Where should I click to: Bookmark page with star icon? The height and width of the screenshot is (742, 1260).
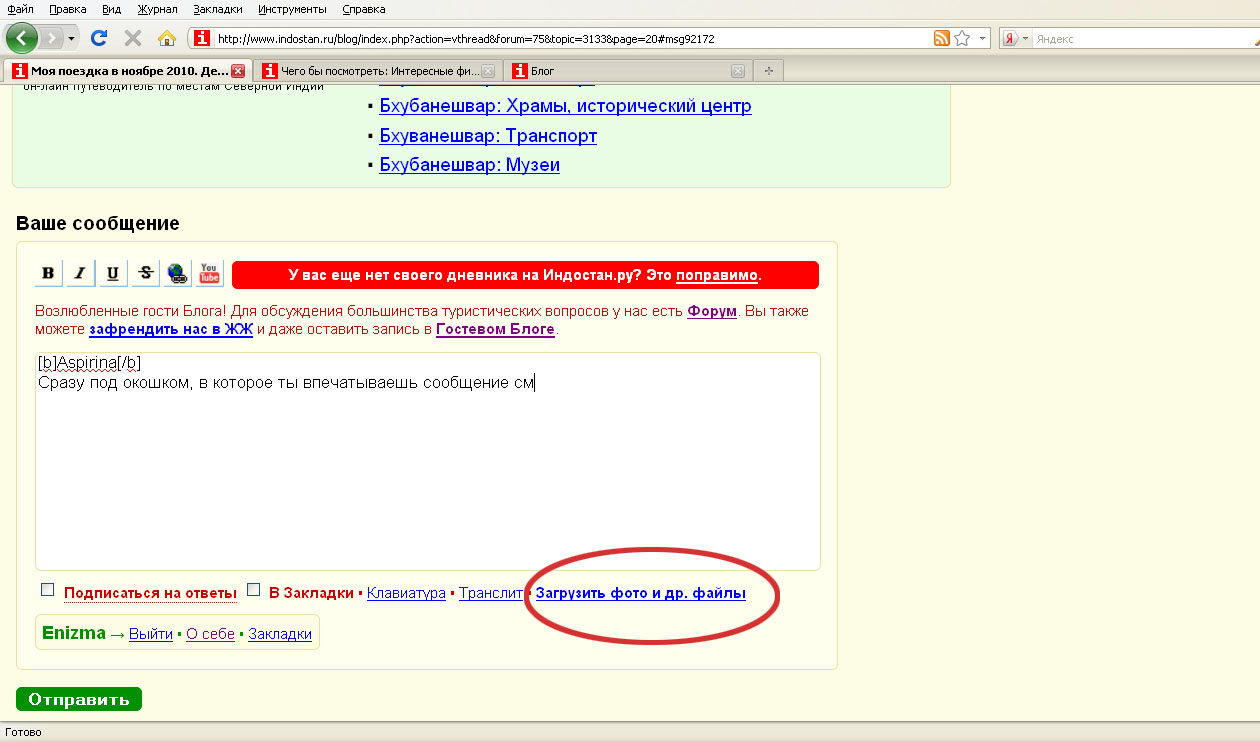coord(962,38)
